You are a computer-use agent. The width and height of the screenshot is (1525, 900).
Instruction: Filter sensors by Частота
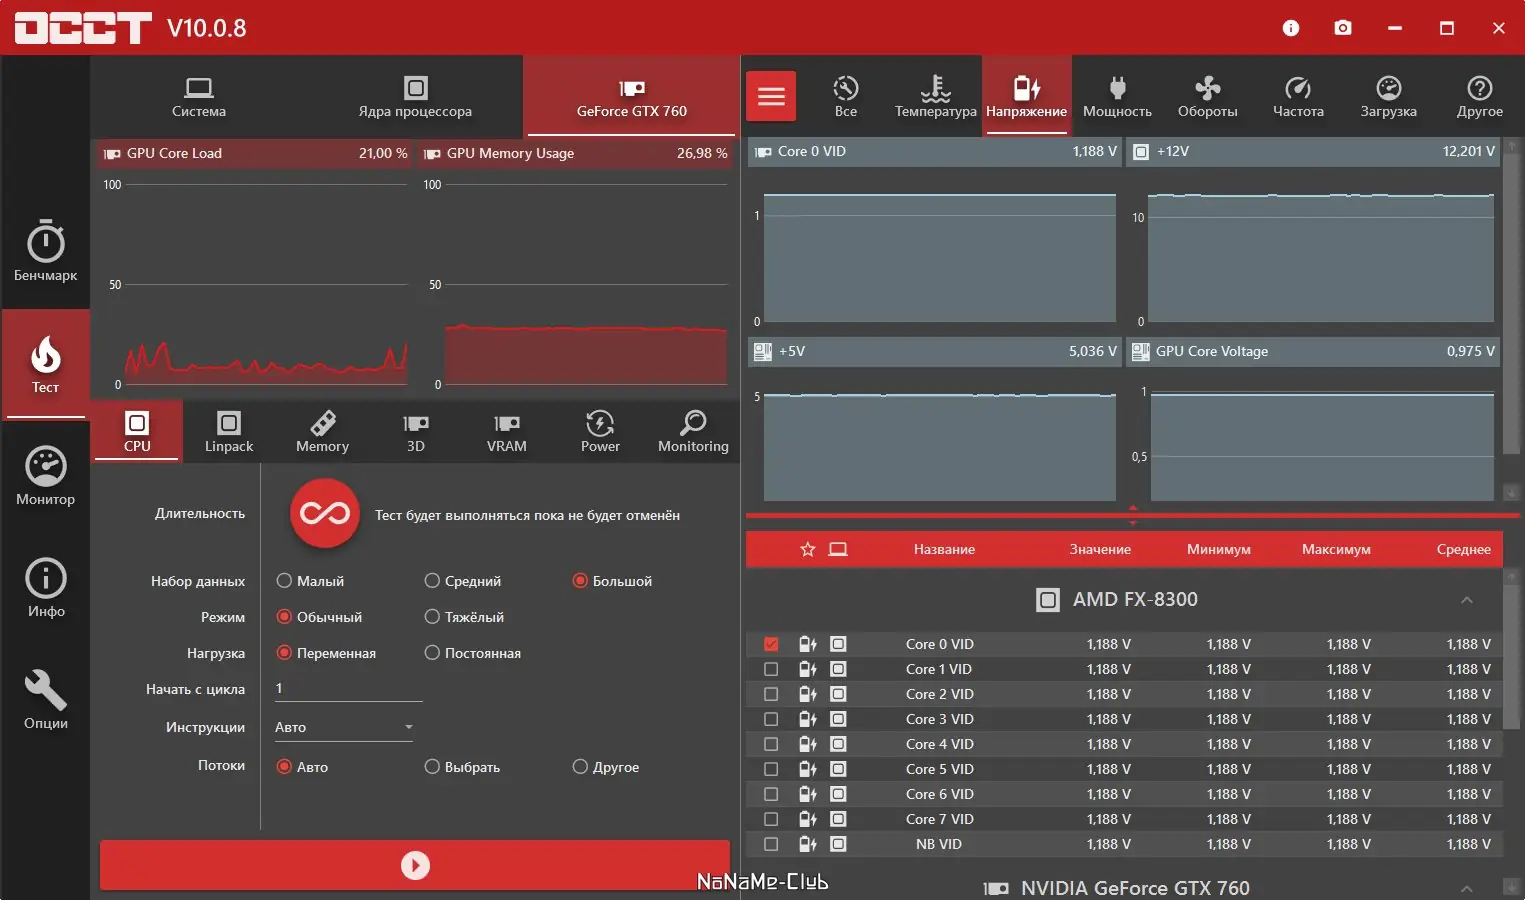pos(1298,96)
